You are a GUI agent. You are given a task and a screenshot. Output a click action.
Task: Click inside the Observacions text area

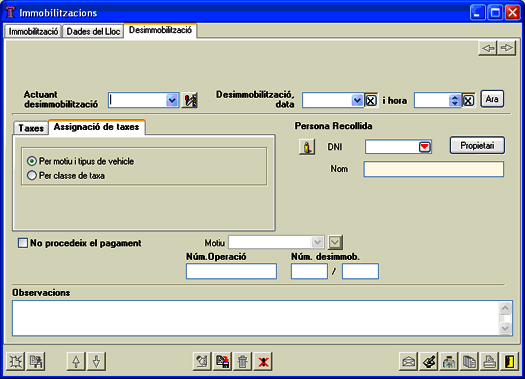(255, 318)
